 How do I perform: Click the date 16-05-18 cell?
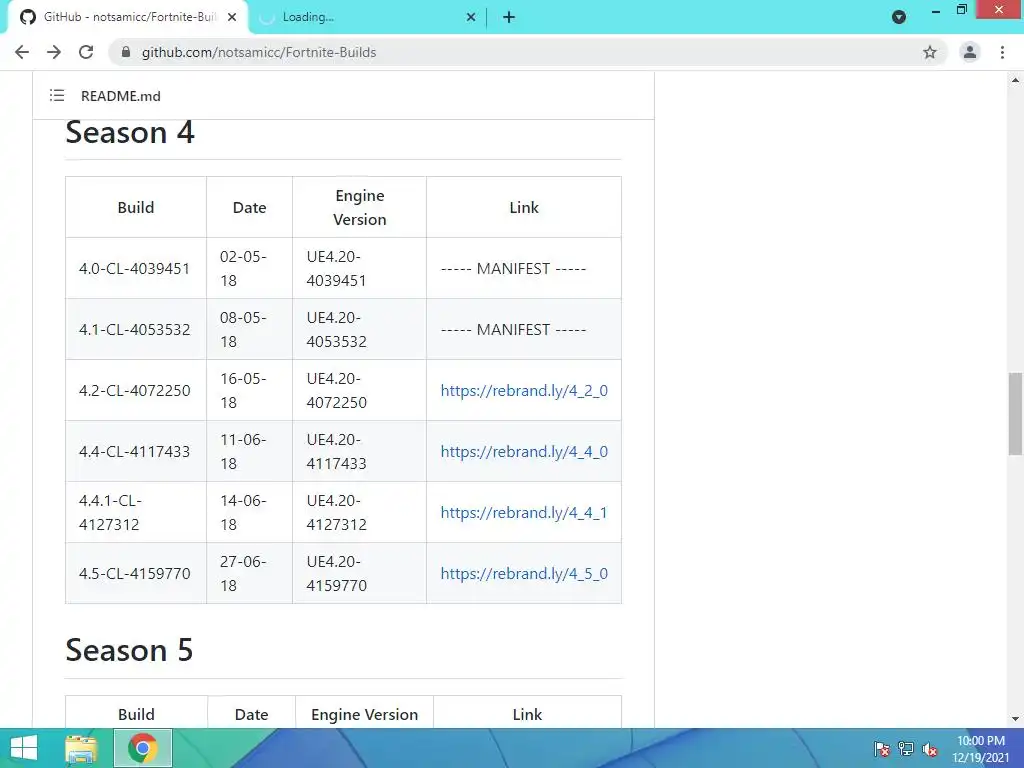pos(249,391)
